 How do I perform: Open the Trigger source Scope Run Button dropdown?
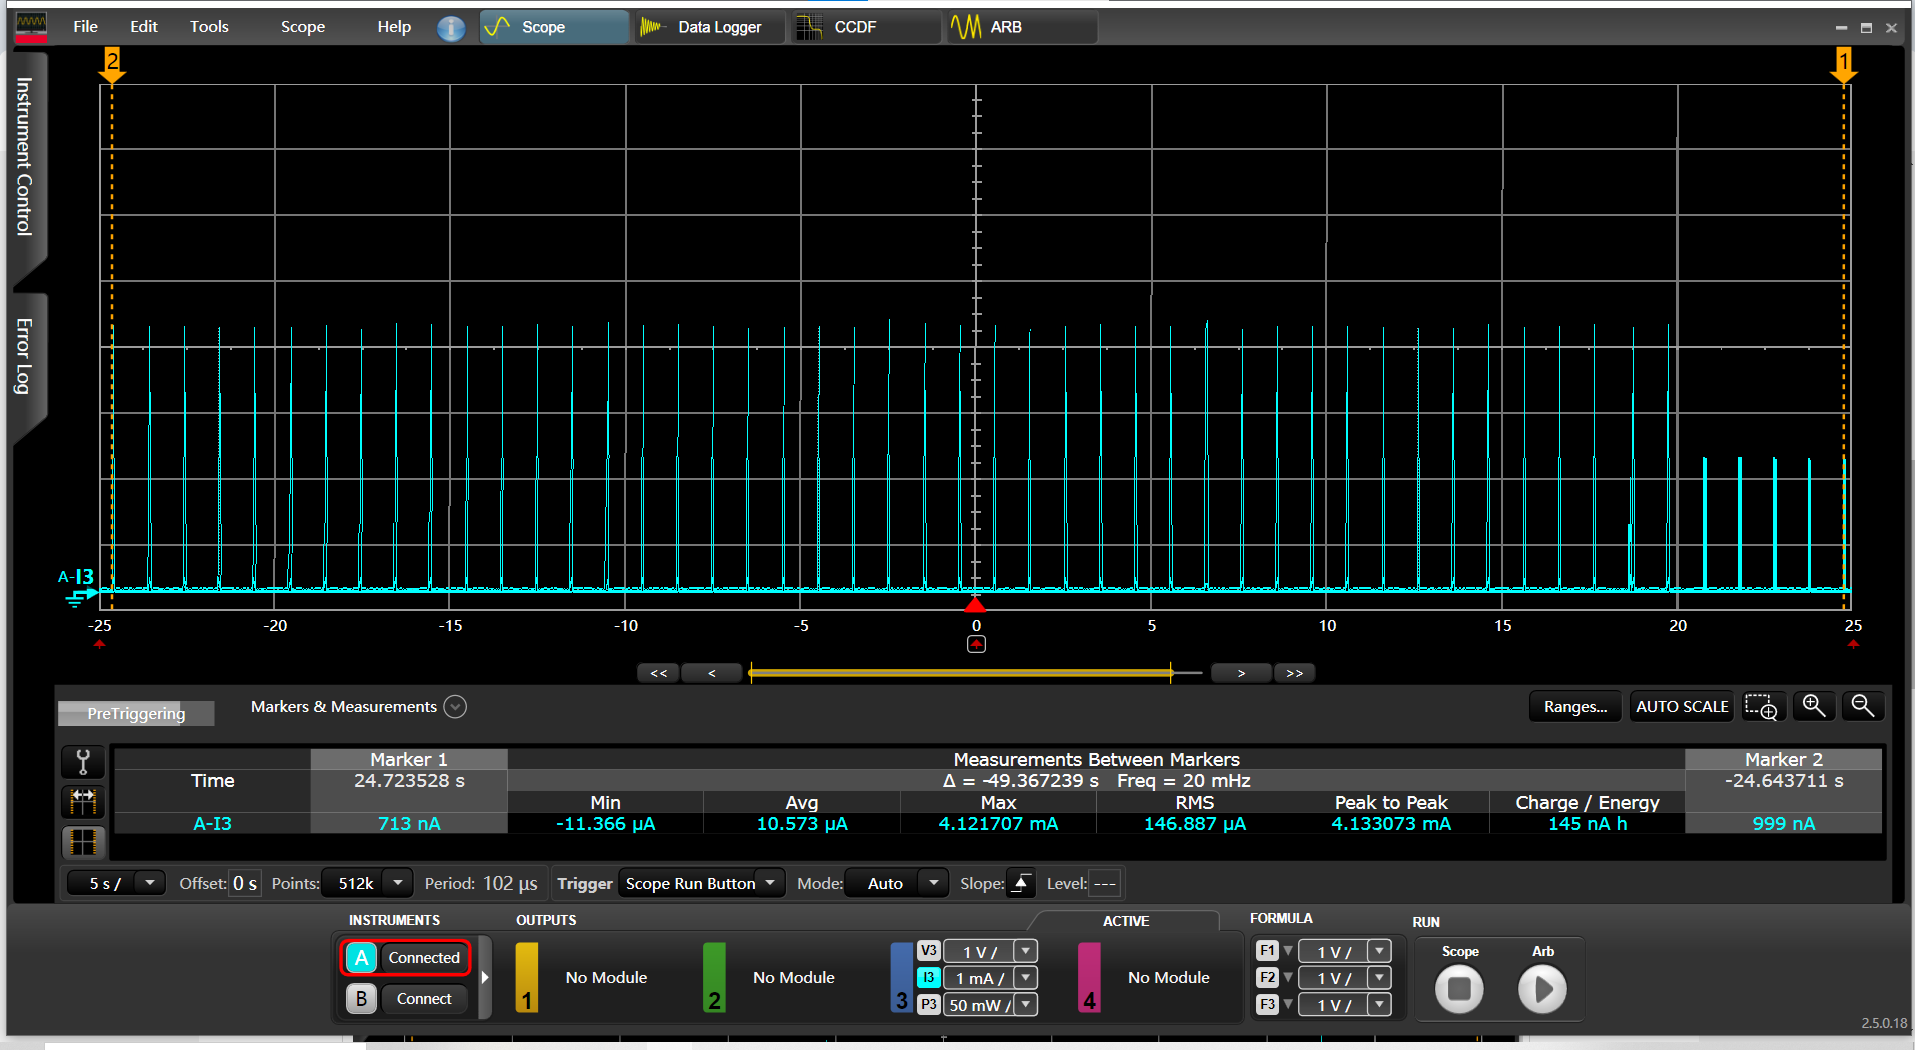(701, 883)
